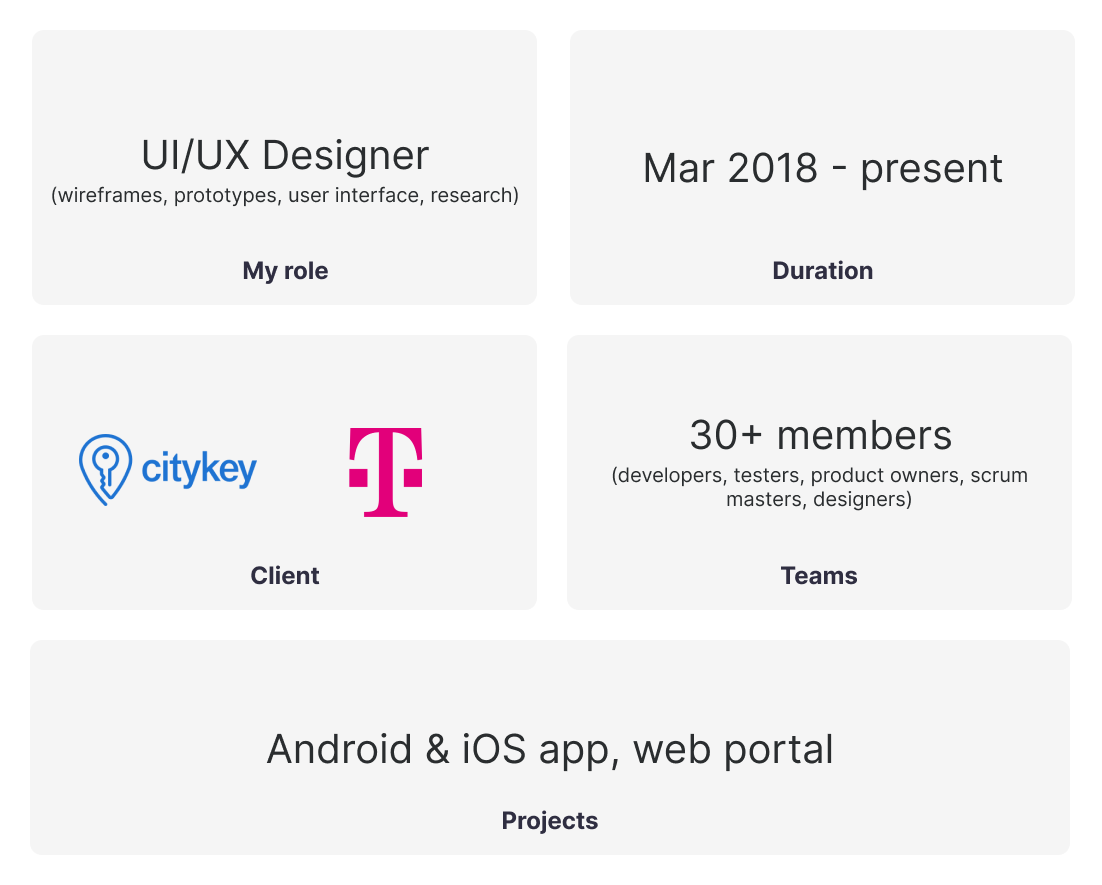Click the Android & iOS app, web portal text
This screenshot has height=885, width=1102.
[x=550, y=749]
